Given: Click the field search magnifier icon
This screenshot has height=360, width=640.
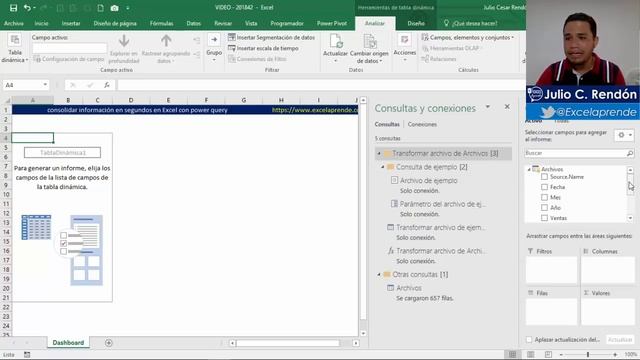Looking at the screenshot, I should (630, 153).
